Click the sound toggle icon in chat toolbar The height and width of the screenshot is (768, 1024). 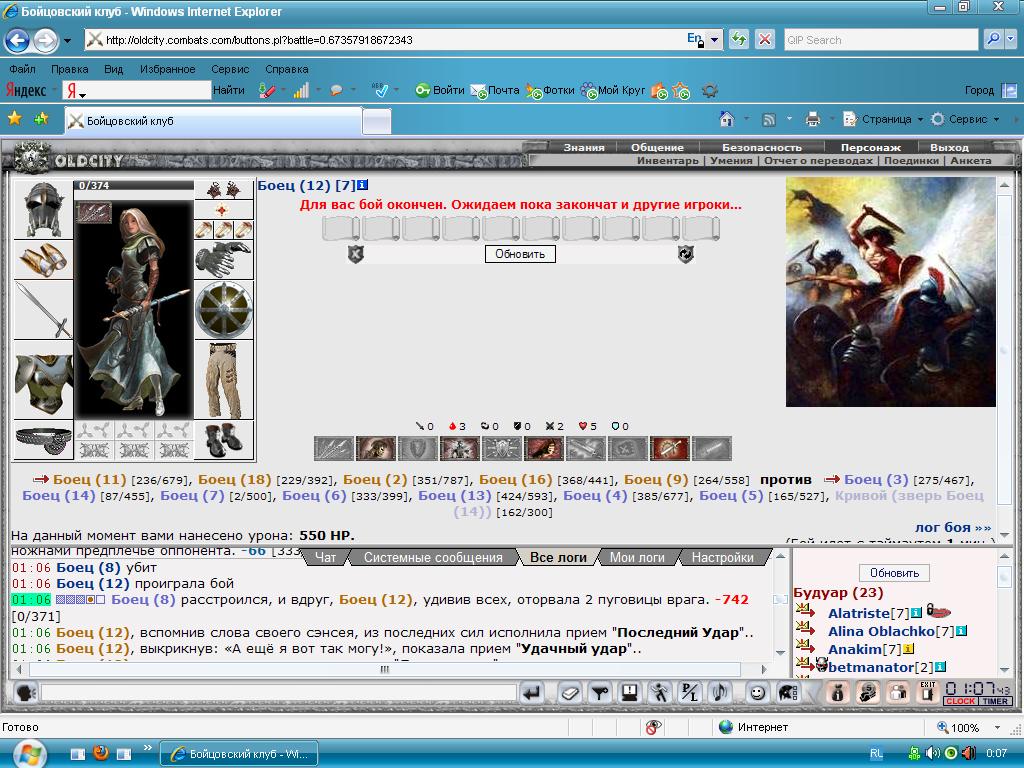pos(720,692)
